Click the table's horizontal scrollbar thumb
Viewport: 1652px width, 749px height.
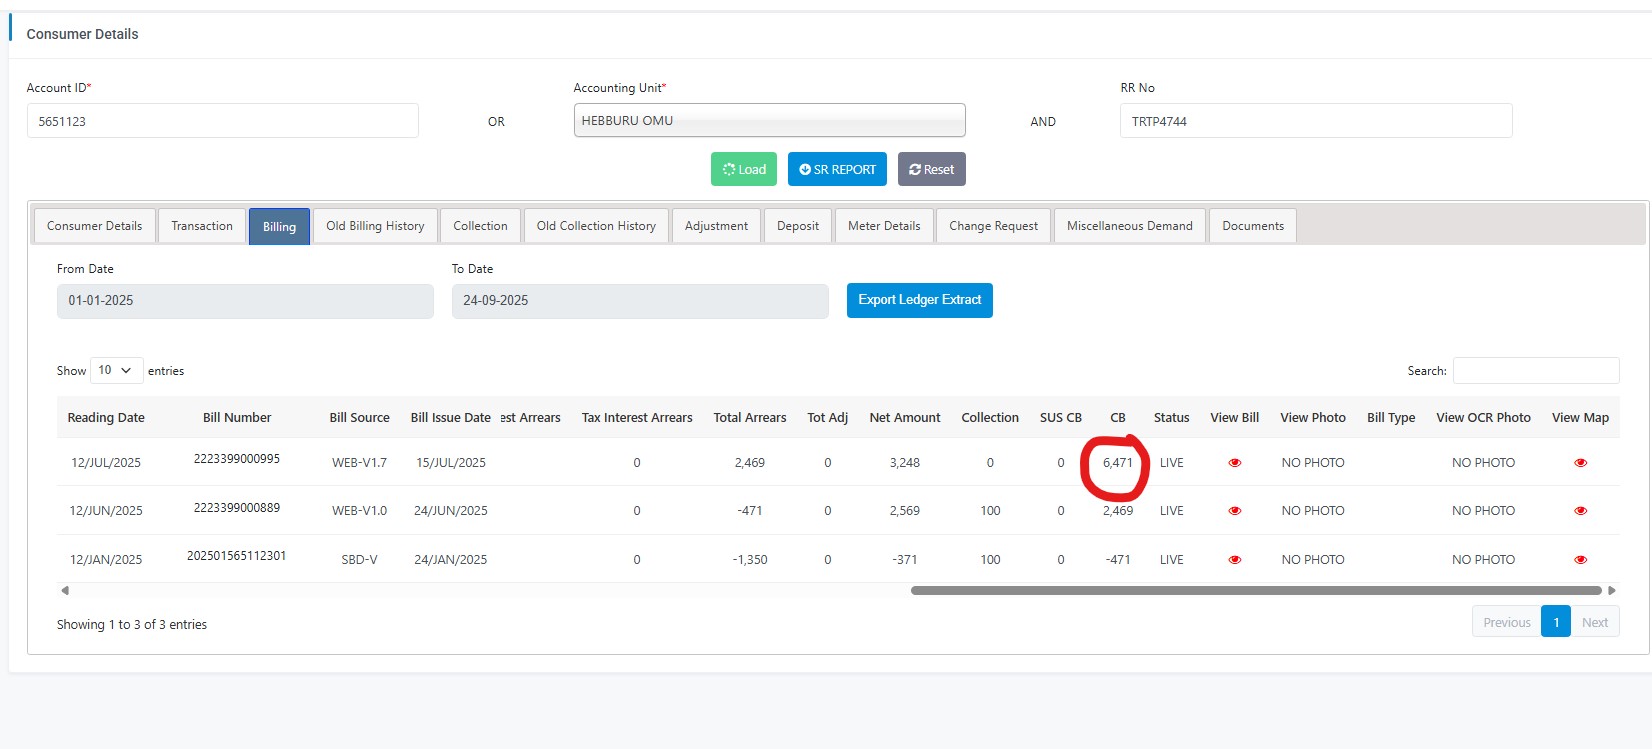click(1255, 590)
